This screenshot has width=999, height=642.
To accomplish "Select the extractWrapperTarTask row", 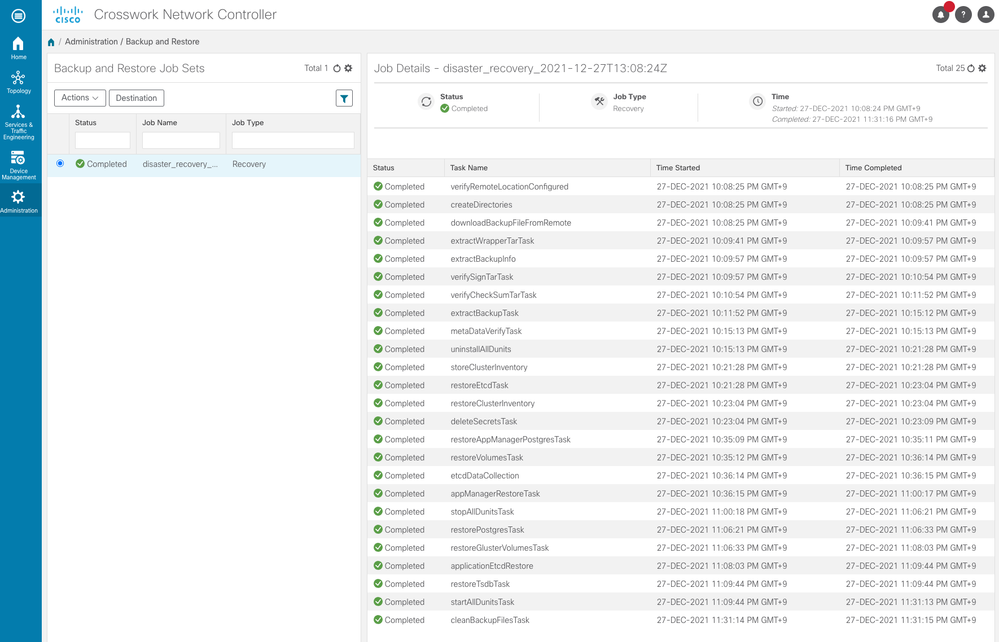I will coord(680,241).
